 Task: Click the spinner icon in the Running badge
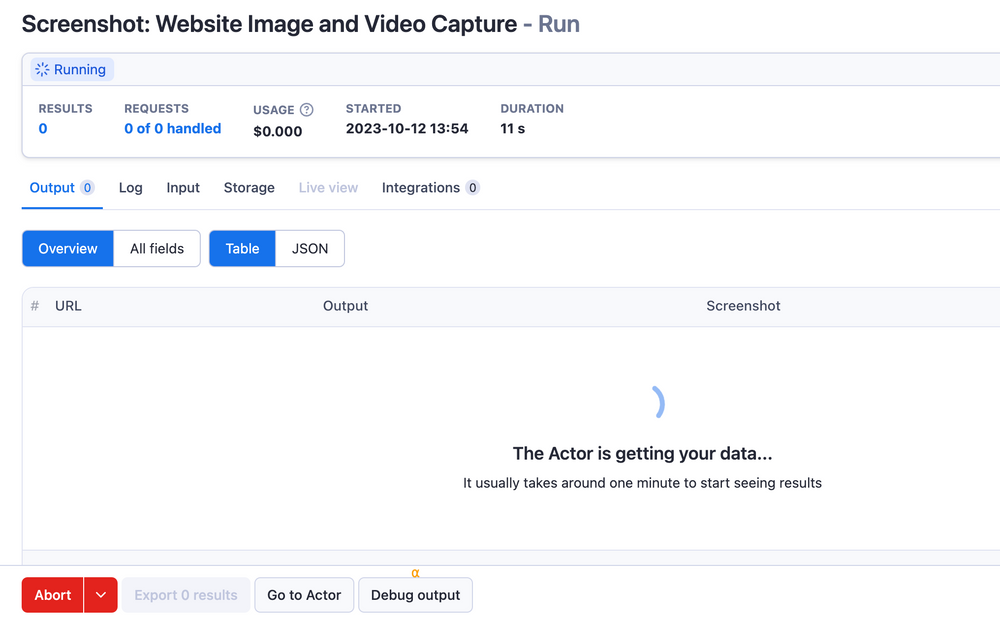tap(40, 69)
